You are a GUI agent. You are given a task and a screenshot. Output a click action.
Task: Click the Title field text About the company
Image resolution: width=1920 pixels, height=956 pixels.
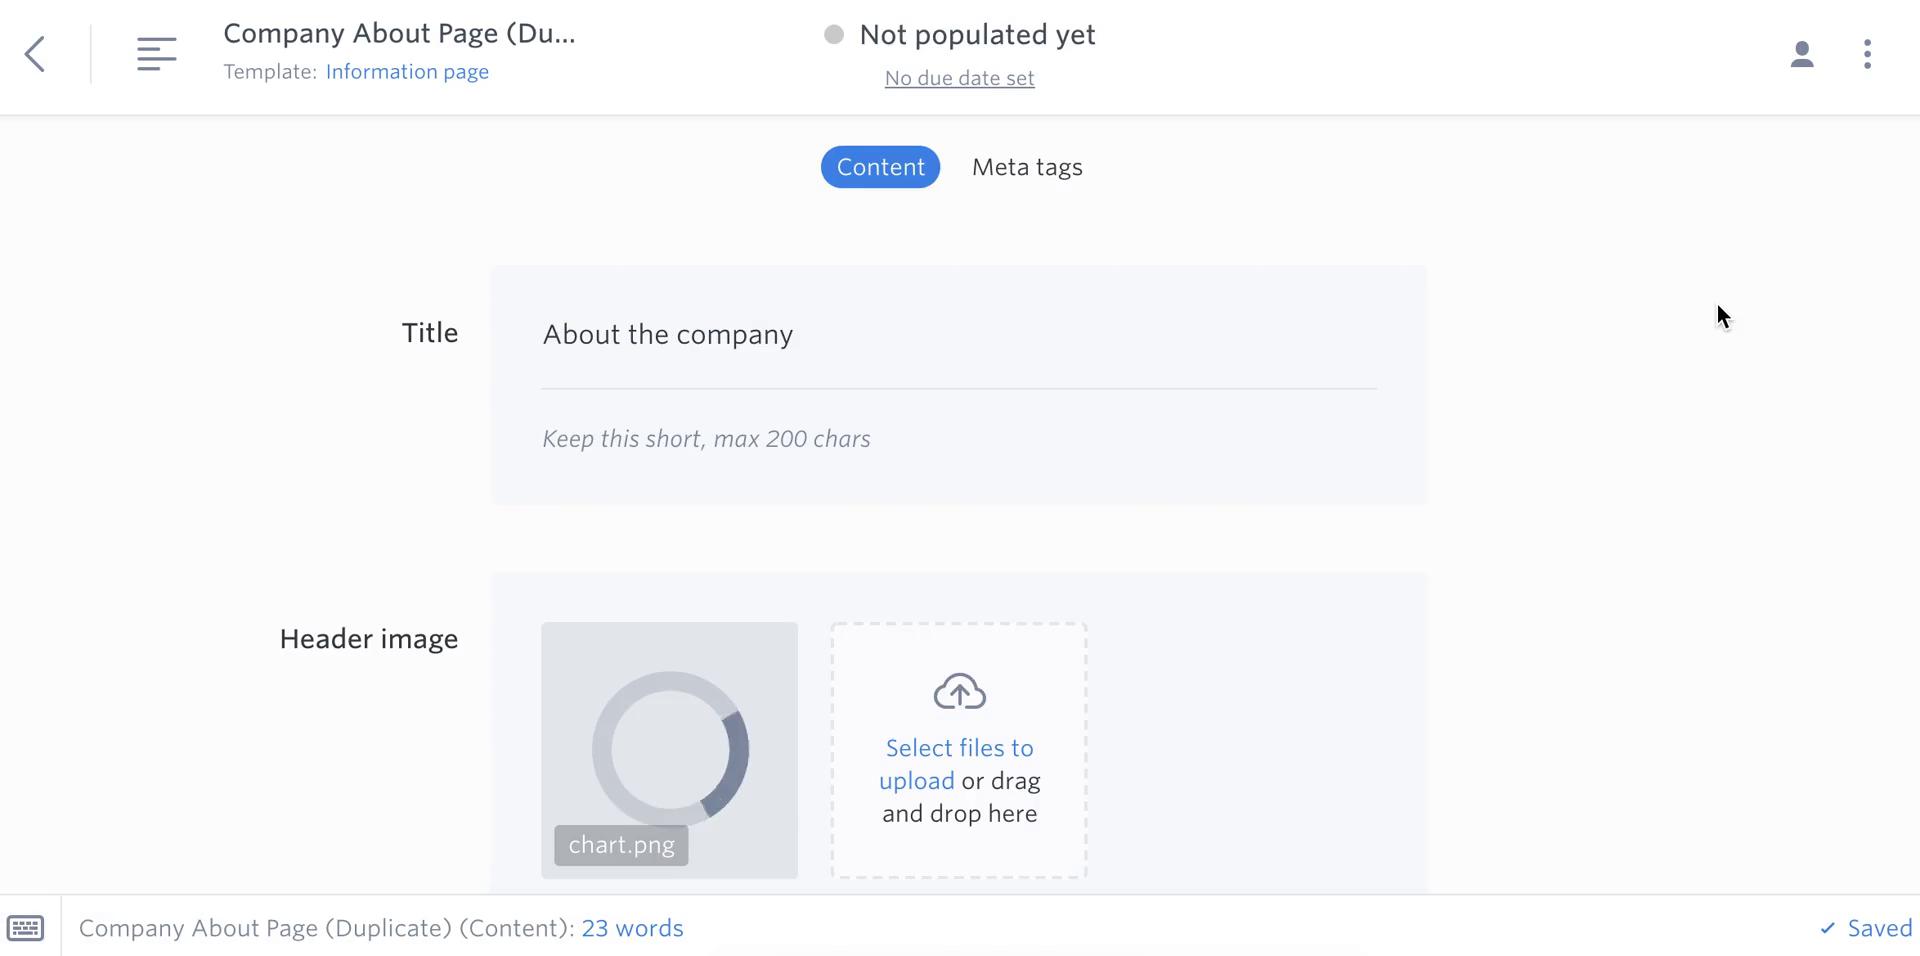pos(668,335)
